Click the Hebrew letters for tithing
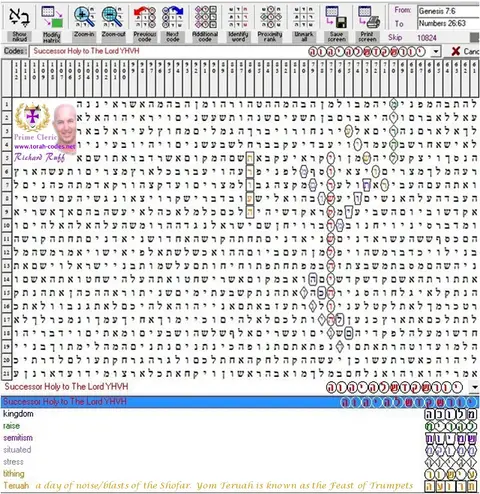The width and height of the screenshot is (480, 494). (x=451, y=474)
